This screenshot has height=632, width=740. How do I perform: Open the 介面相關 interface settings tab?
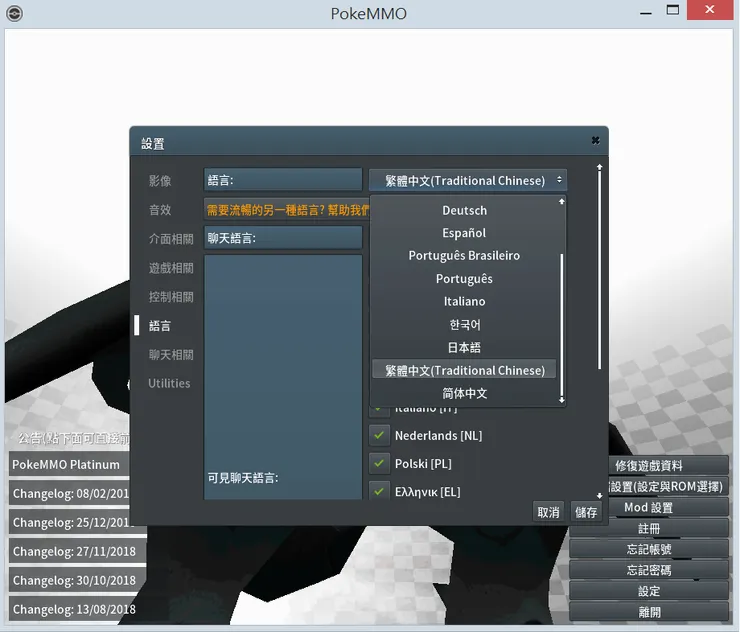[x=171, y=239]
